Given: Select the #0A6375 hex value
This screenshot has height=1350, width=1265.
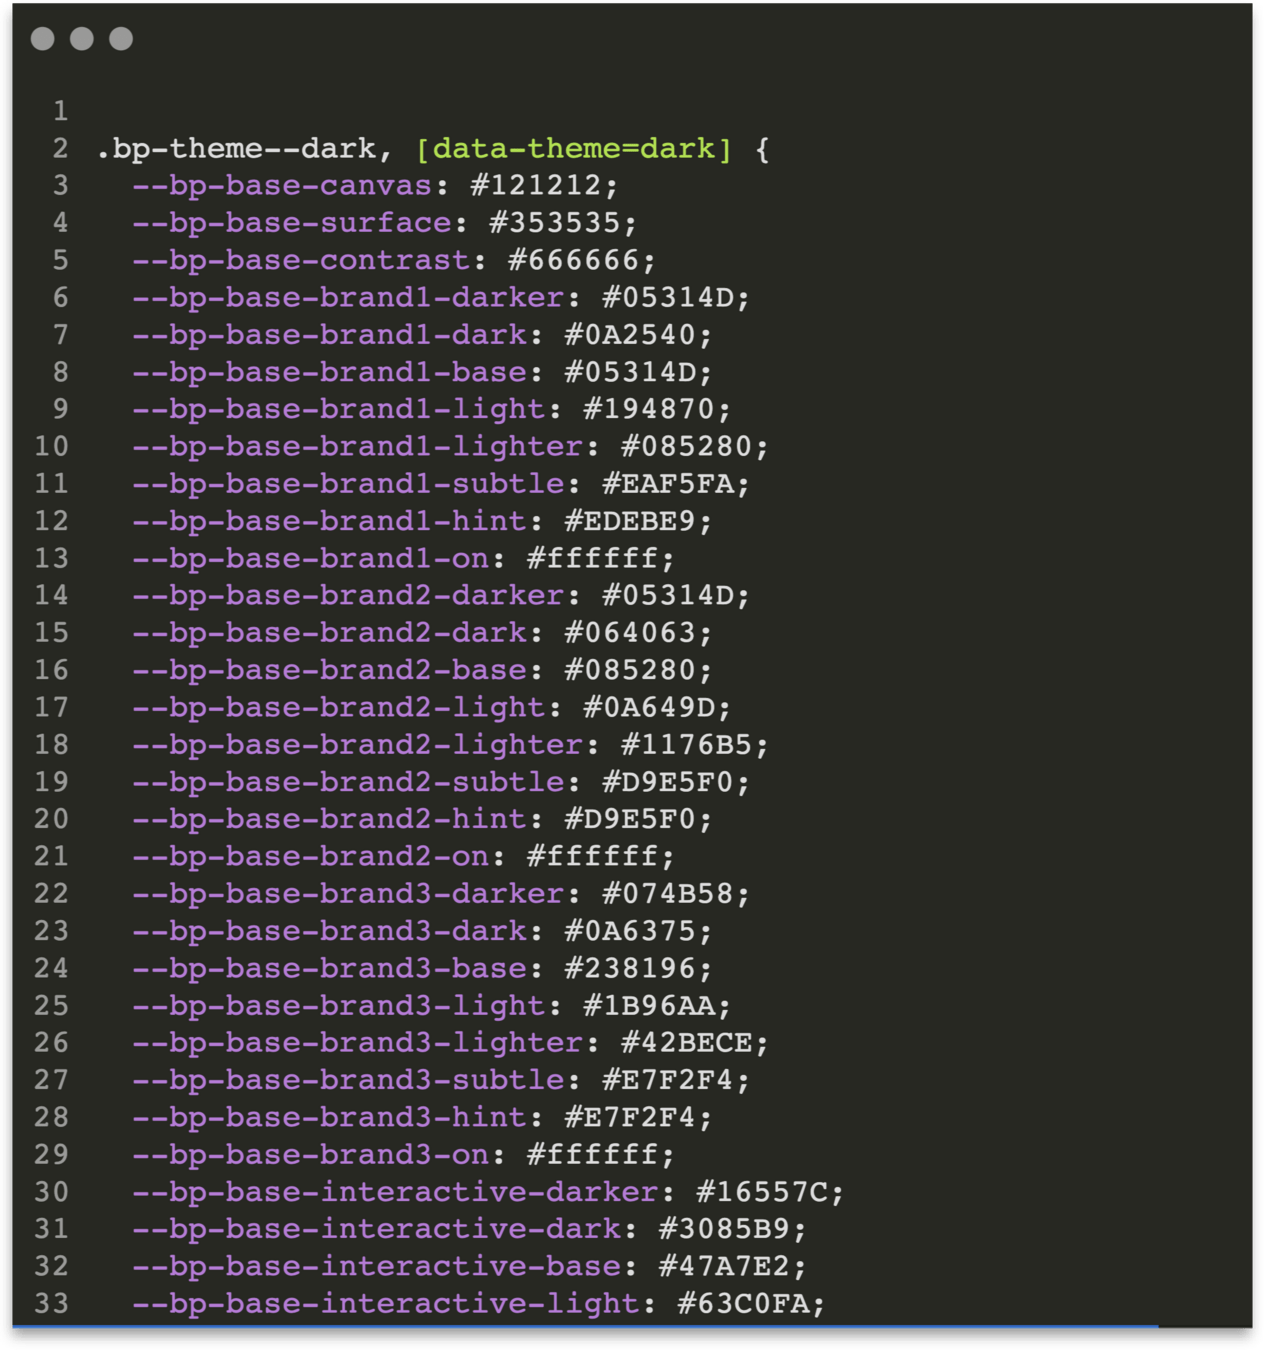Looking at the screenshot, I should [x=630, y=931].
